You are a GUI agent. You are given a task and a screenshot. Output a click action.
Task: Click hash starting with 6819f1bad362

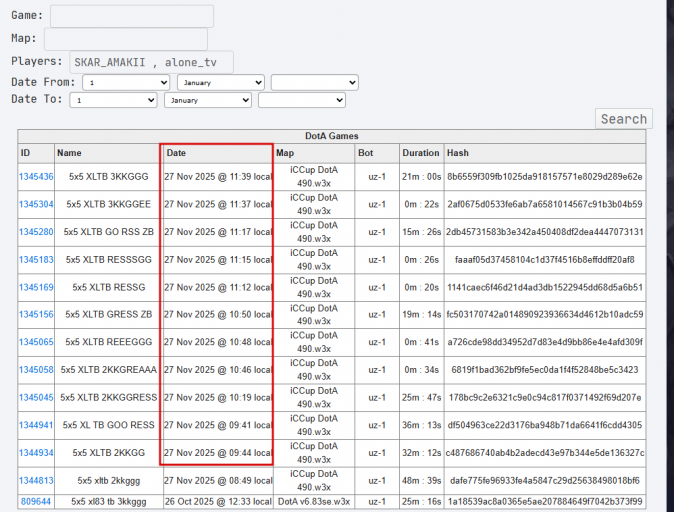(545, 370)
